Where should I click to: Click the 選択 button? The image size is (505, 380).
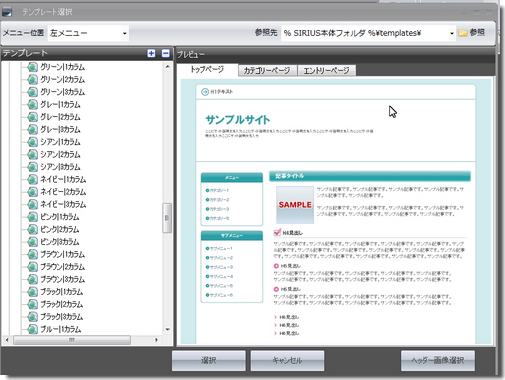(209, 360)
